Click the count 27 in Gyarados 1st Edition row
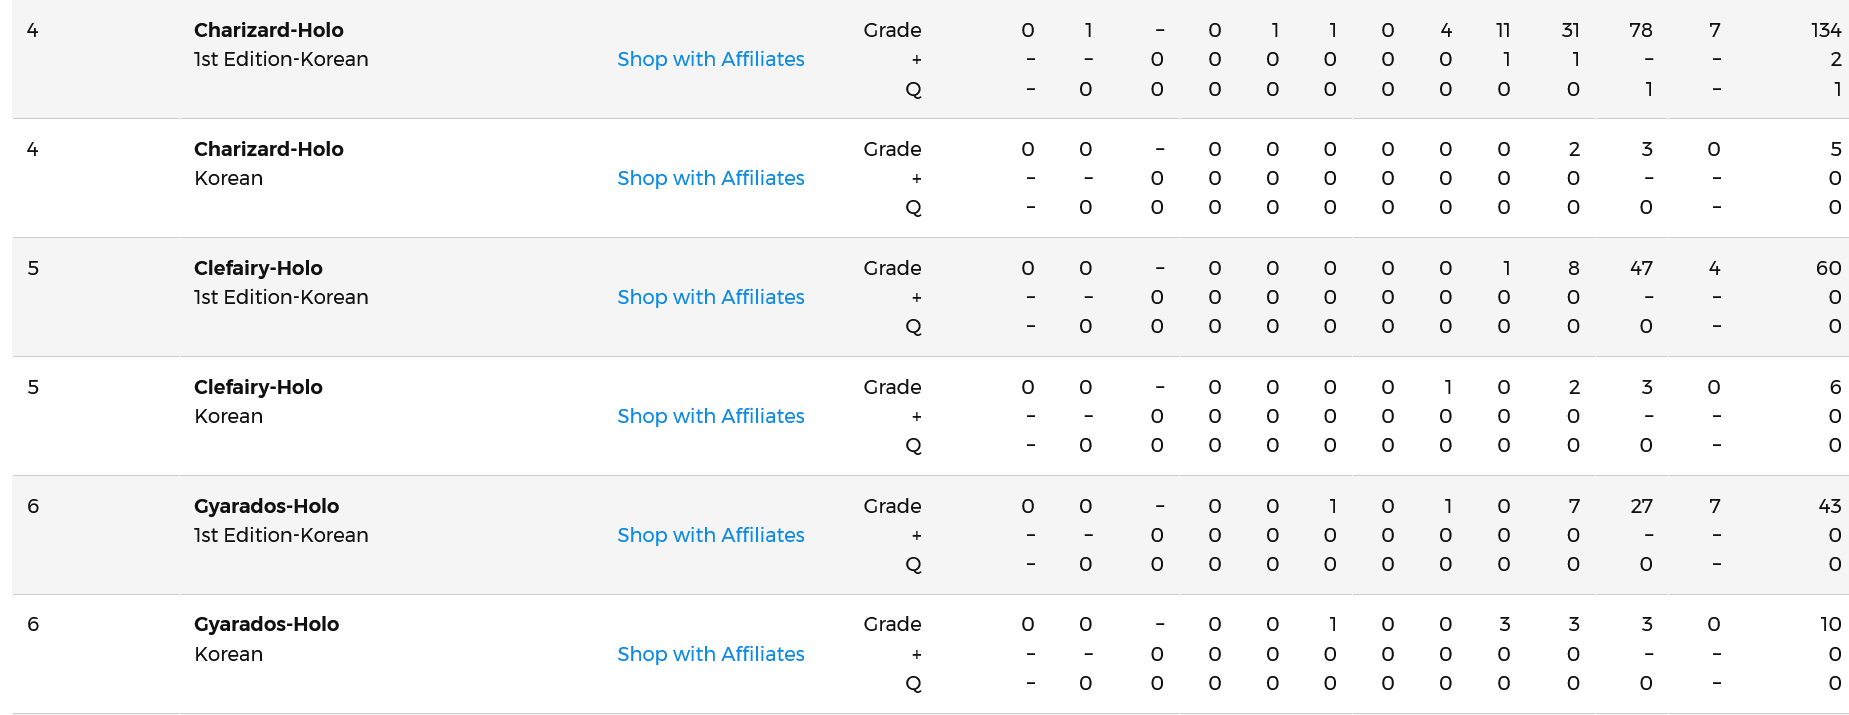The height and width of the screenshot is (715, 1849). pos(1641,506)
